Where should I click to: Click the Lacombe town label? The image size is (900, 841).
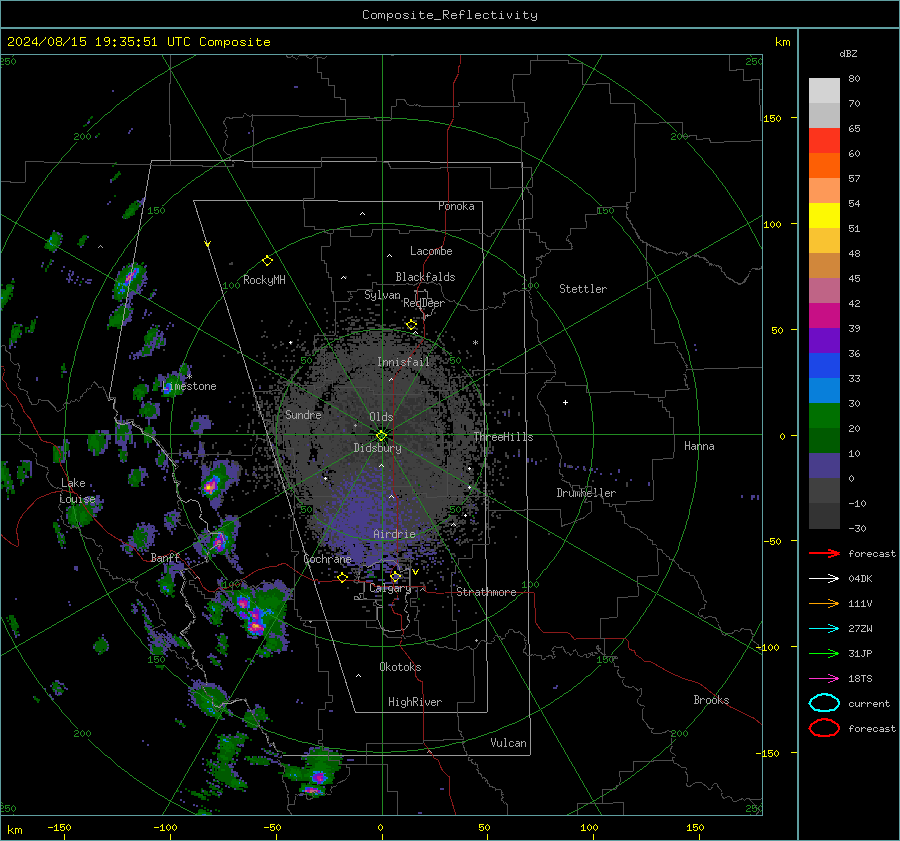[x=431, y=251]
